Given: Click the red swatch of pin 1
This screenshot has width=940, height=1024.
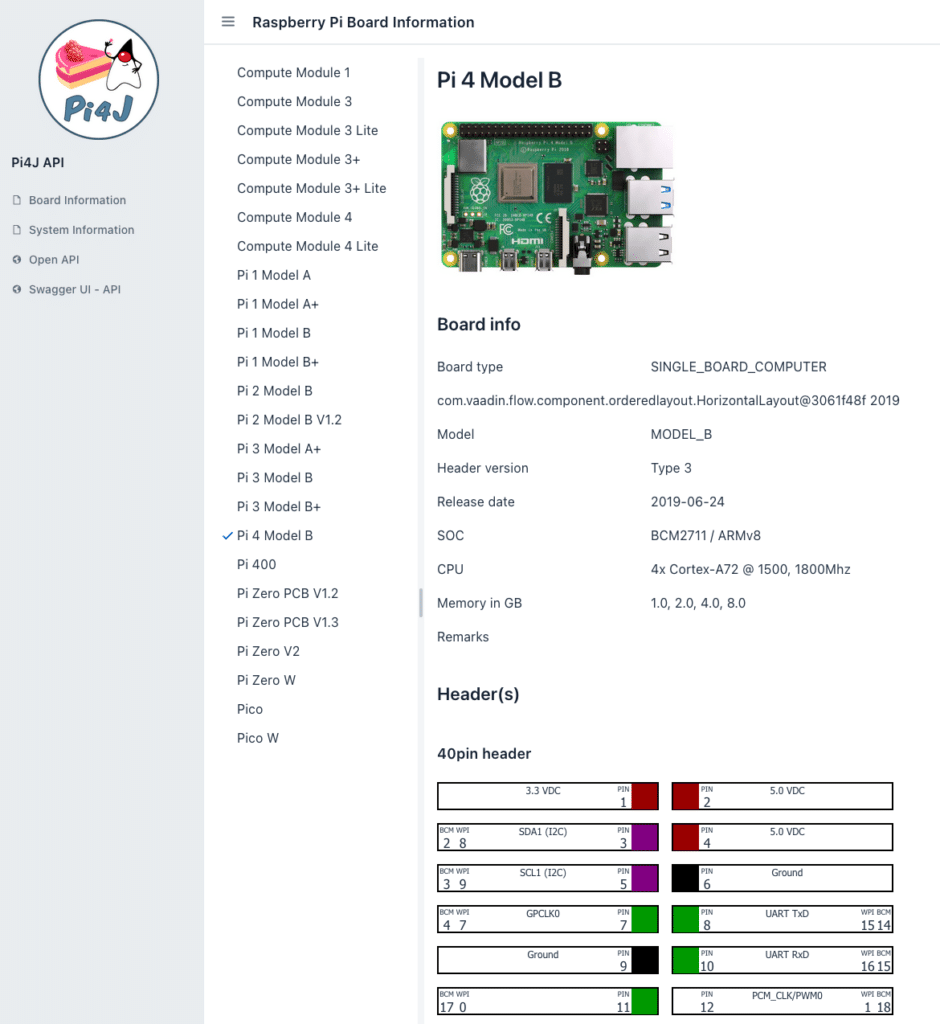Looking at the screenshot, I should pos(644,796).
